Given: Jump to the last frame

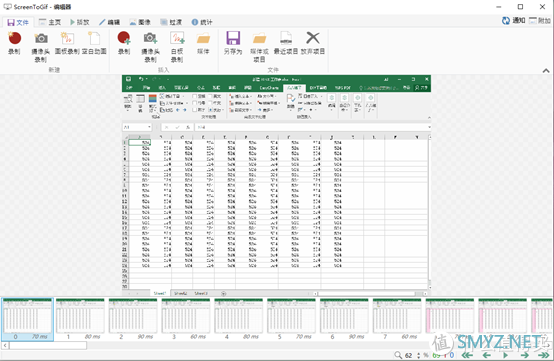Looking at the screenshot, I should tap(544, 355).
